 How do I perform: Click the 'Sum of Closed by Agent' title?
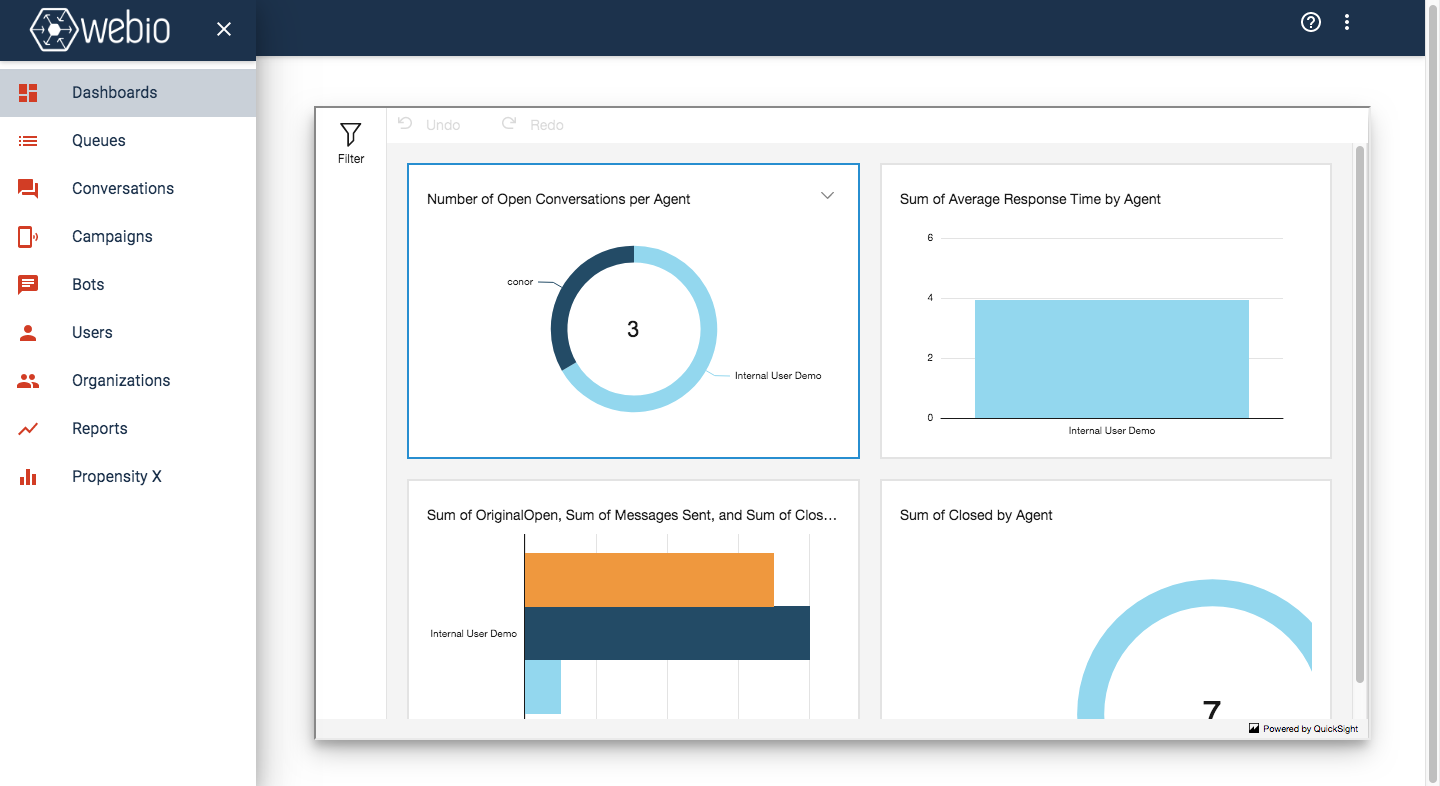[x=976, y=515]
